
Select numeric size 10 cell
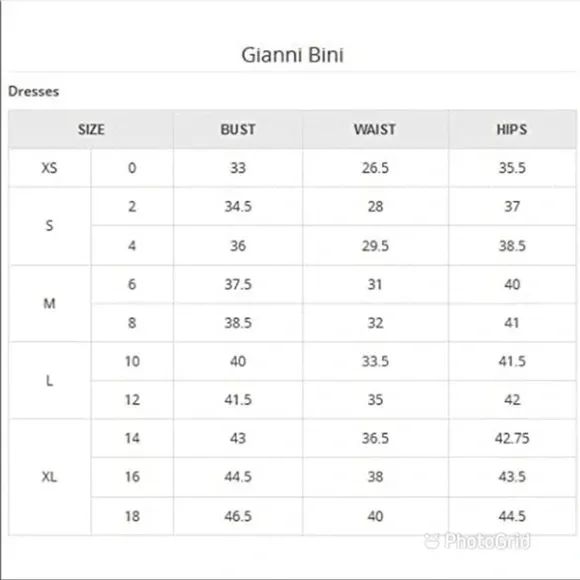[x=132, y=361]
